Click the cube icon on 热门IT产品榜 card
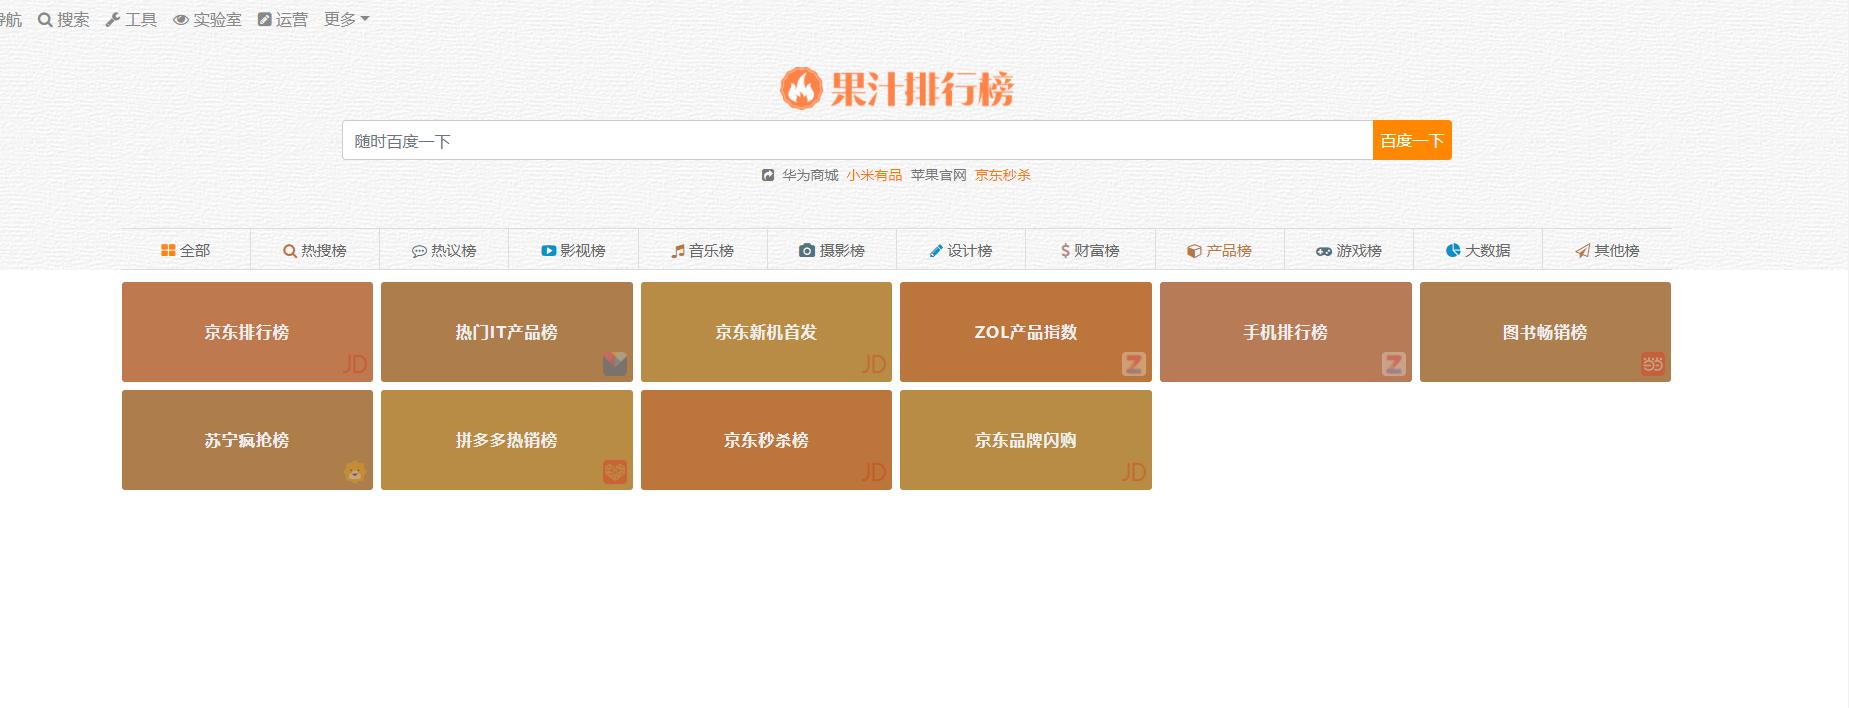 [x=615, y=364]
